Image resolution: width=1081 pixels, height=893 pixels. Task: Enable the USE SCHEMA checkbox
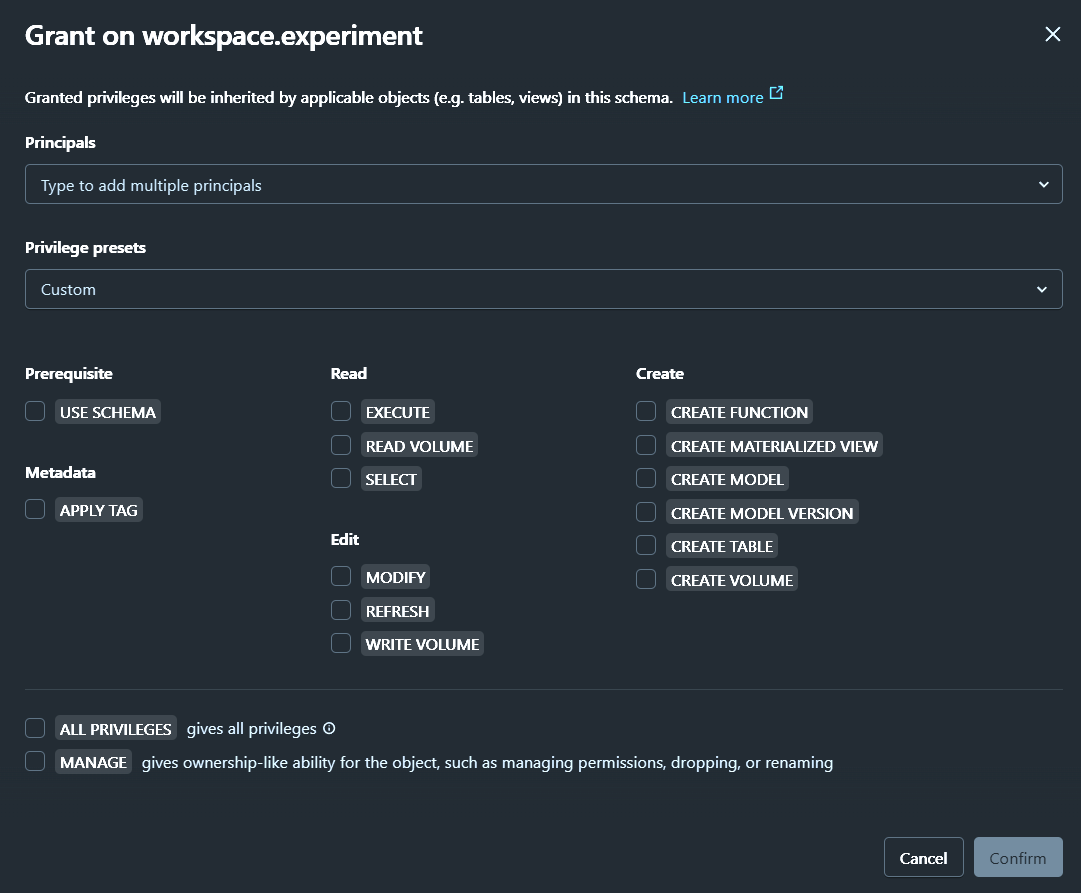point(36,412)
